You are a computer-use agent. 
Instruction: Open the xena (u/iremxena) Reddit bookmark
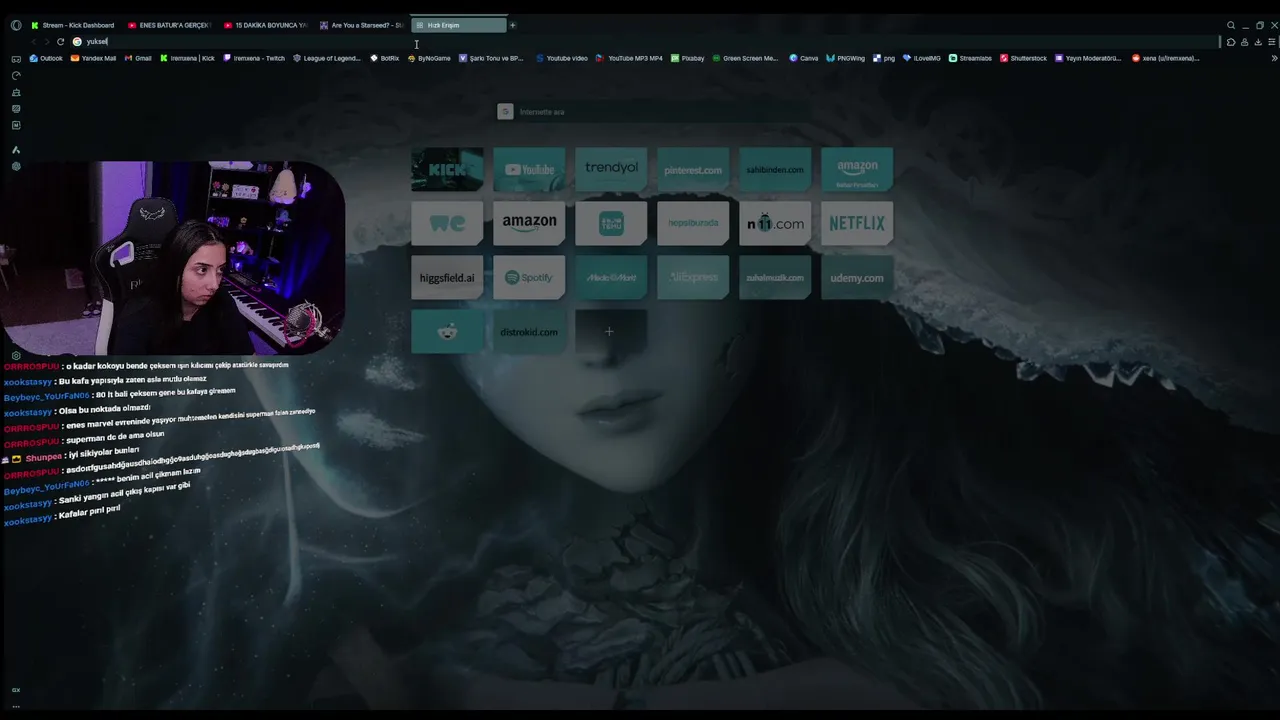point(1165,58)
